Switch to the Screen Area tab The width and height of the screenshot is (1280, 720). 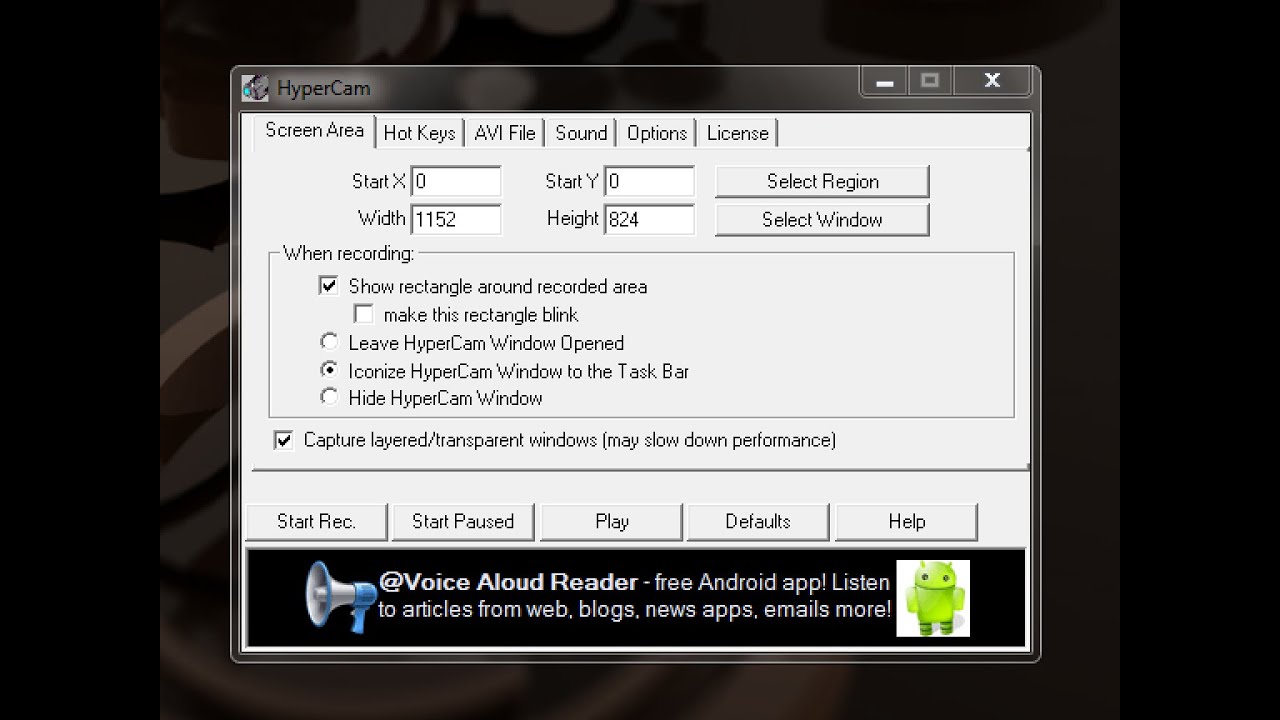pyautogui.click(x=314, y=131)
